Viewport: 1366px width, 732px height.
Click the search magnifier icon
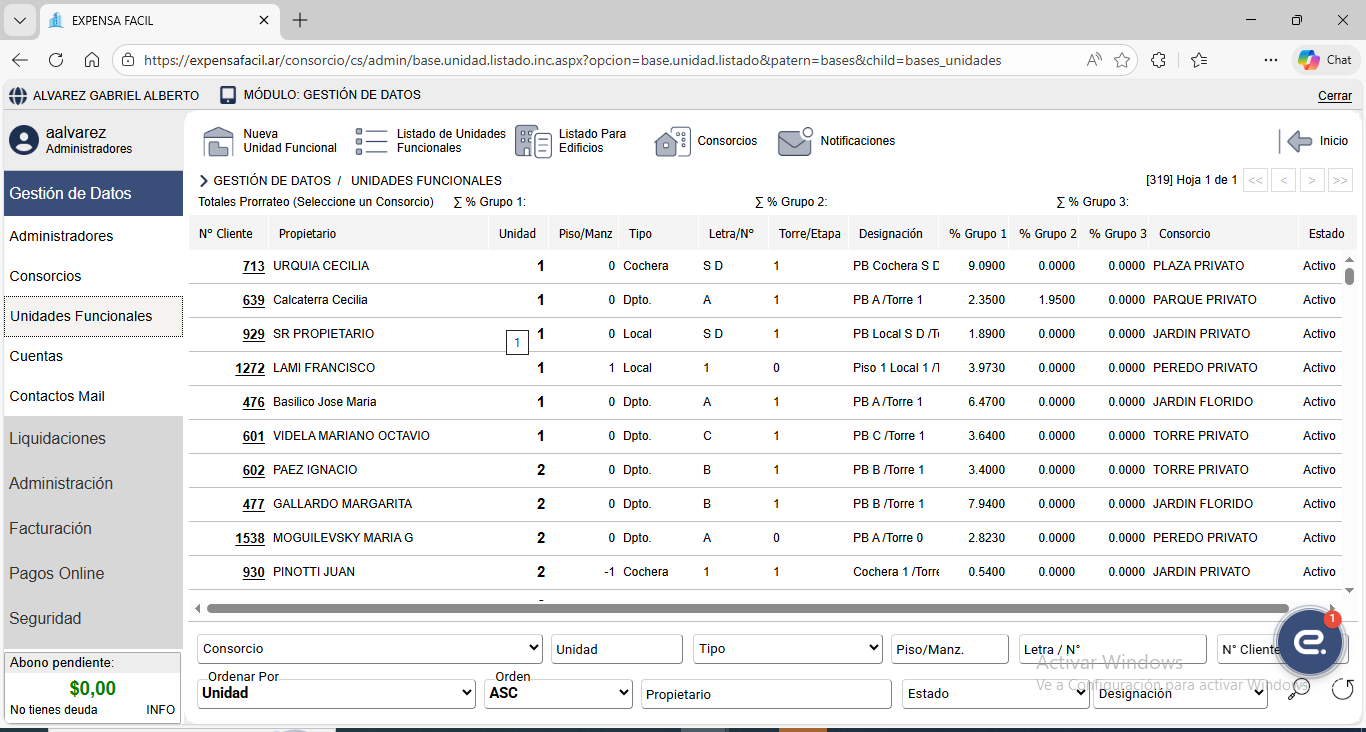click(x=1299, y=688)
